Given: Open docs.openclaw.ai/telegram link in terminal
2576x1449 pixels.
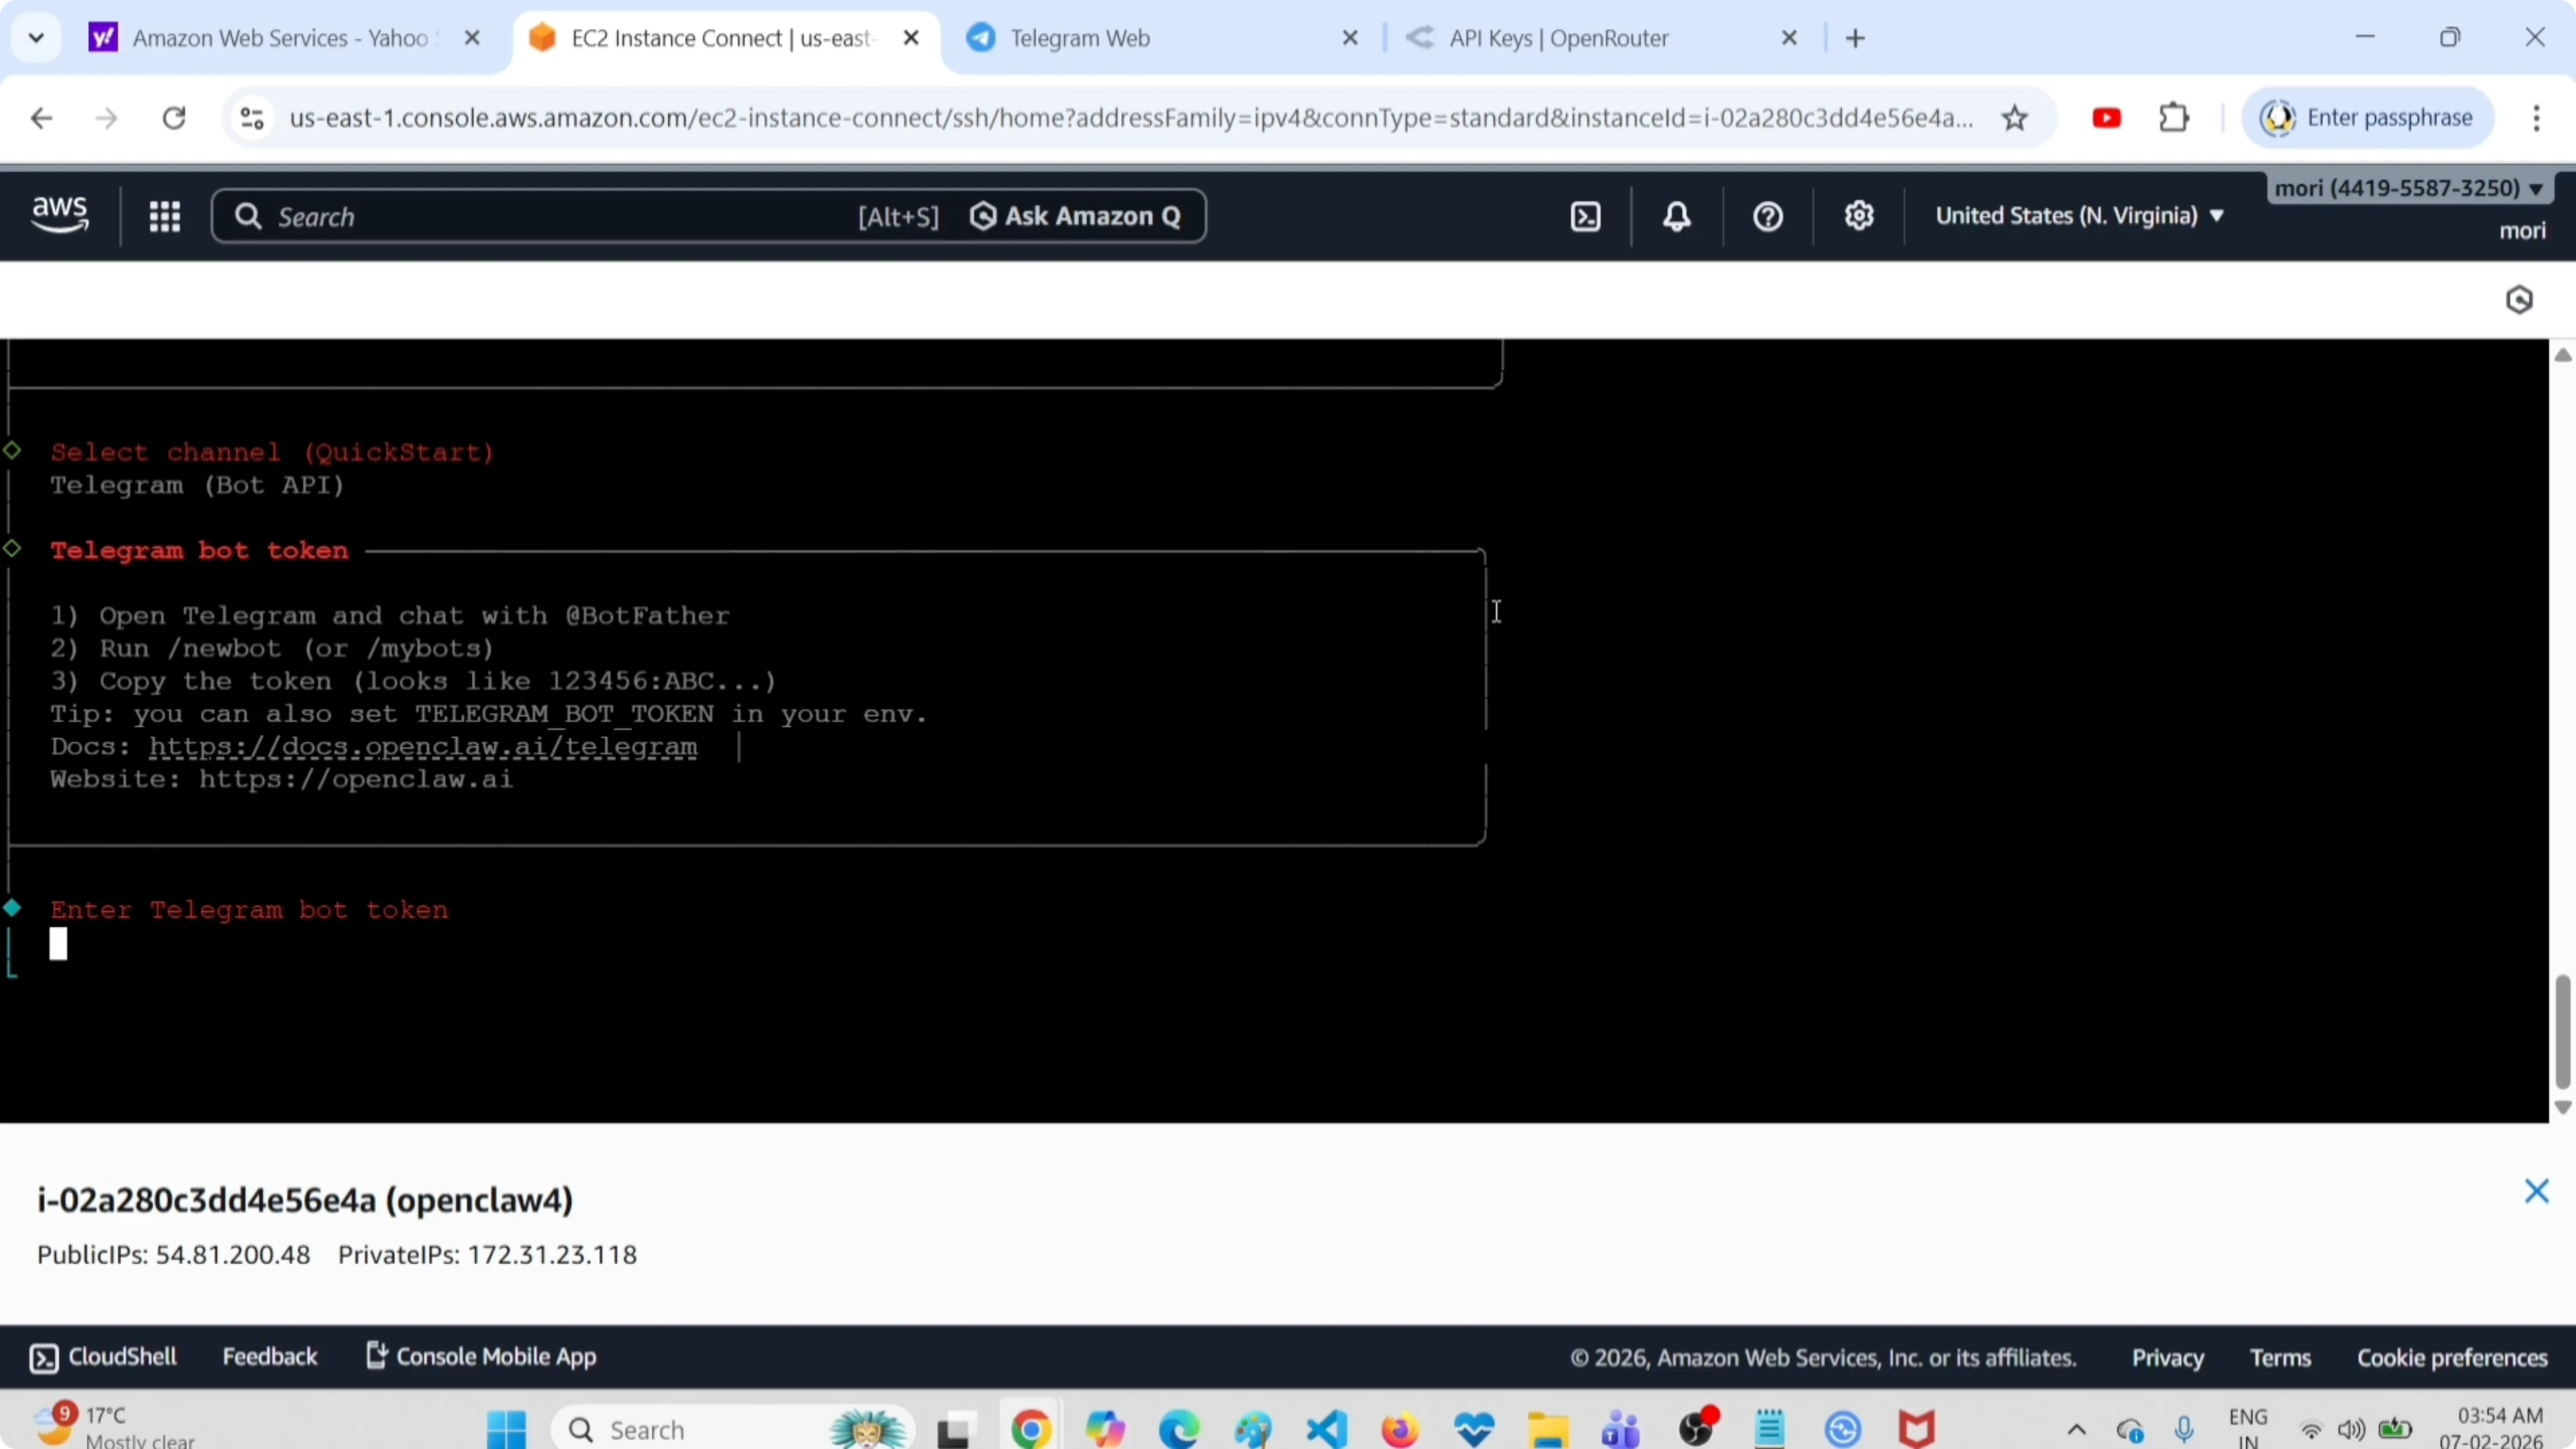Looking at the screenshot, I should [x=423, y=747].
